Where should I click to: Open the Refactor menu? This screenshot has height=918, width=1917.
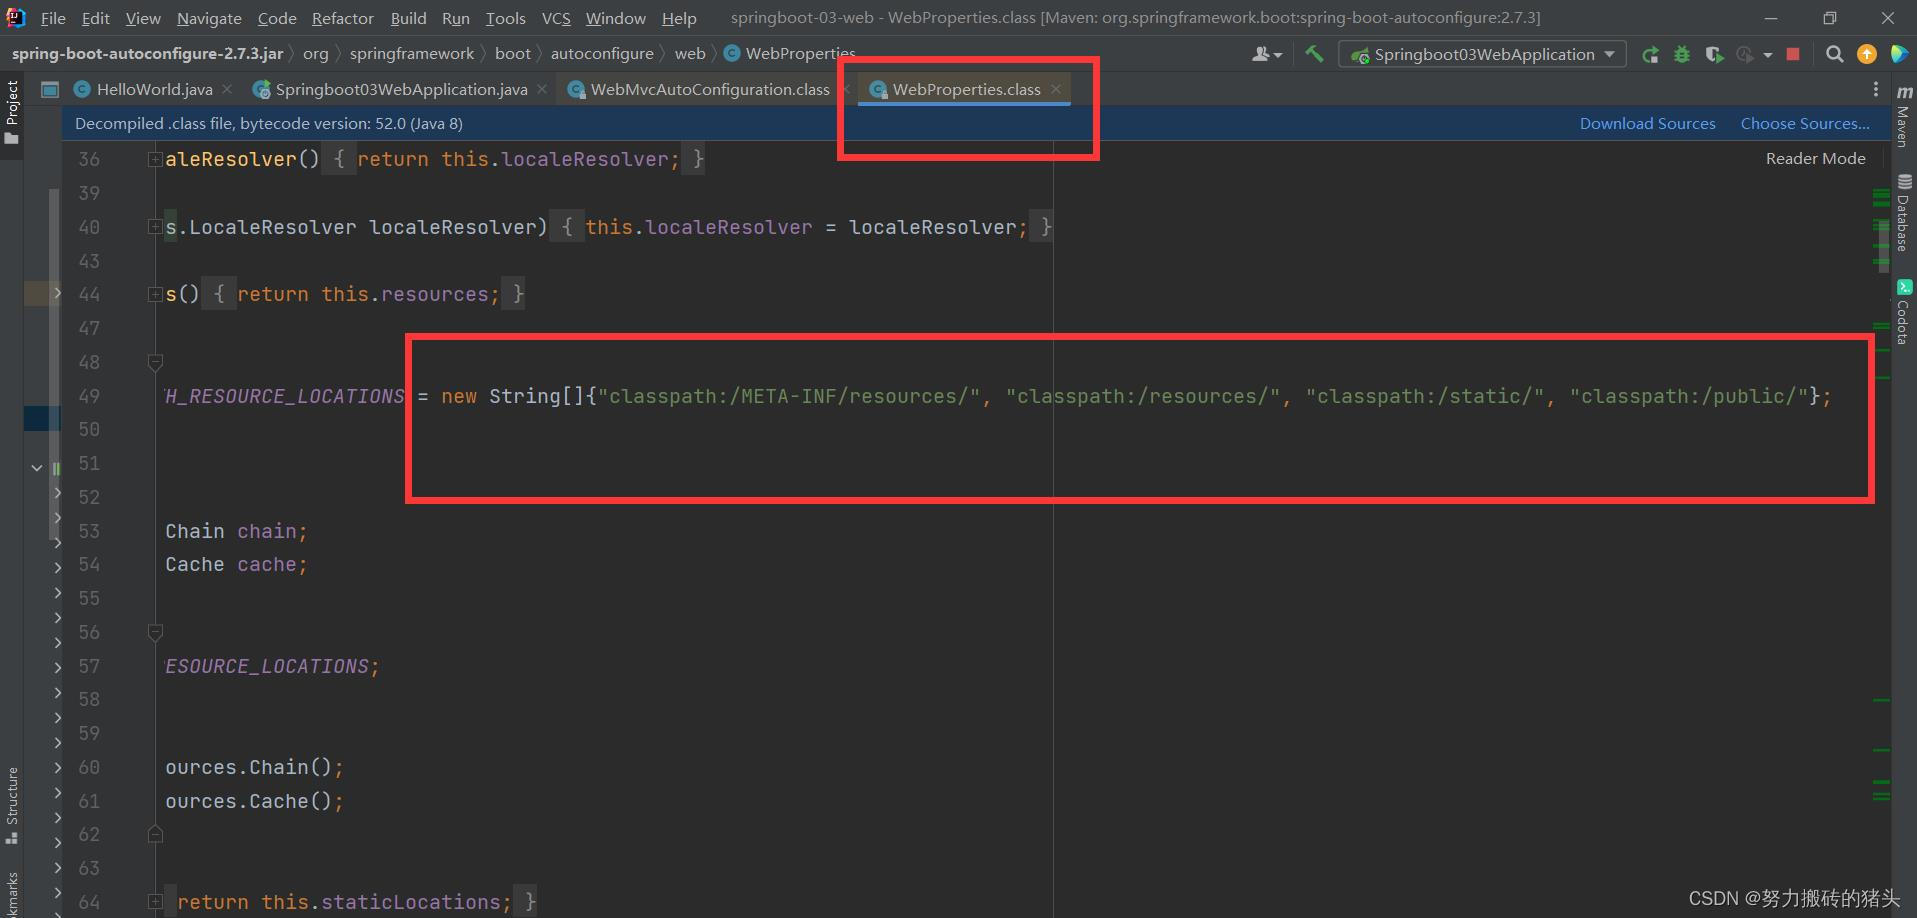click(342, 18)
